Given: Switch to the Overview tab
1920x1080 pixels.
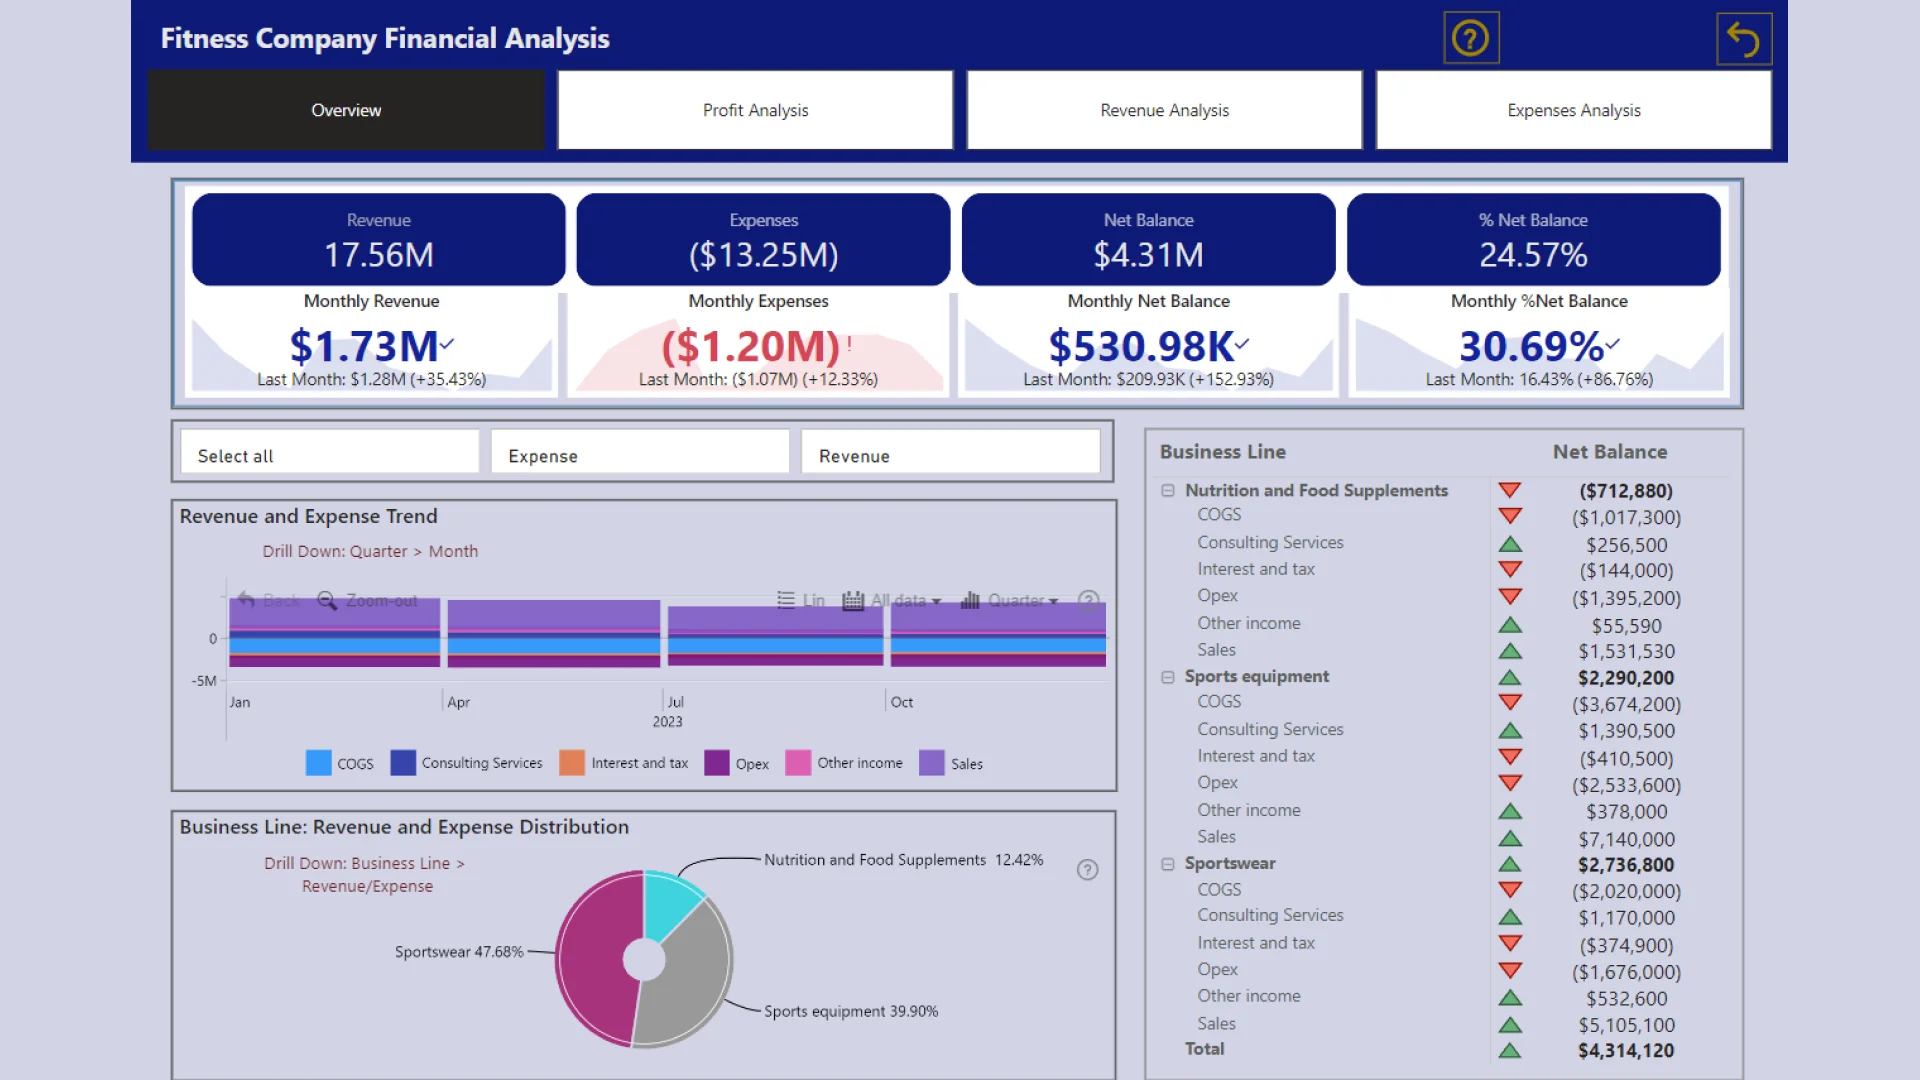Looking at the screenshot, I should tap(346, 110).
